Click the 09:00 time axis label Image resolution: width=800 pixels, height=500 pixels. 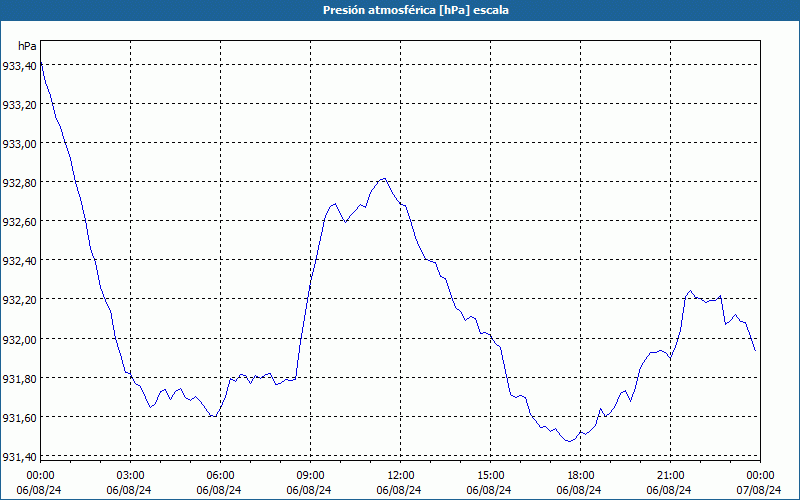pos(310,476)
